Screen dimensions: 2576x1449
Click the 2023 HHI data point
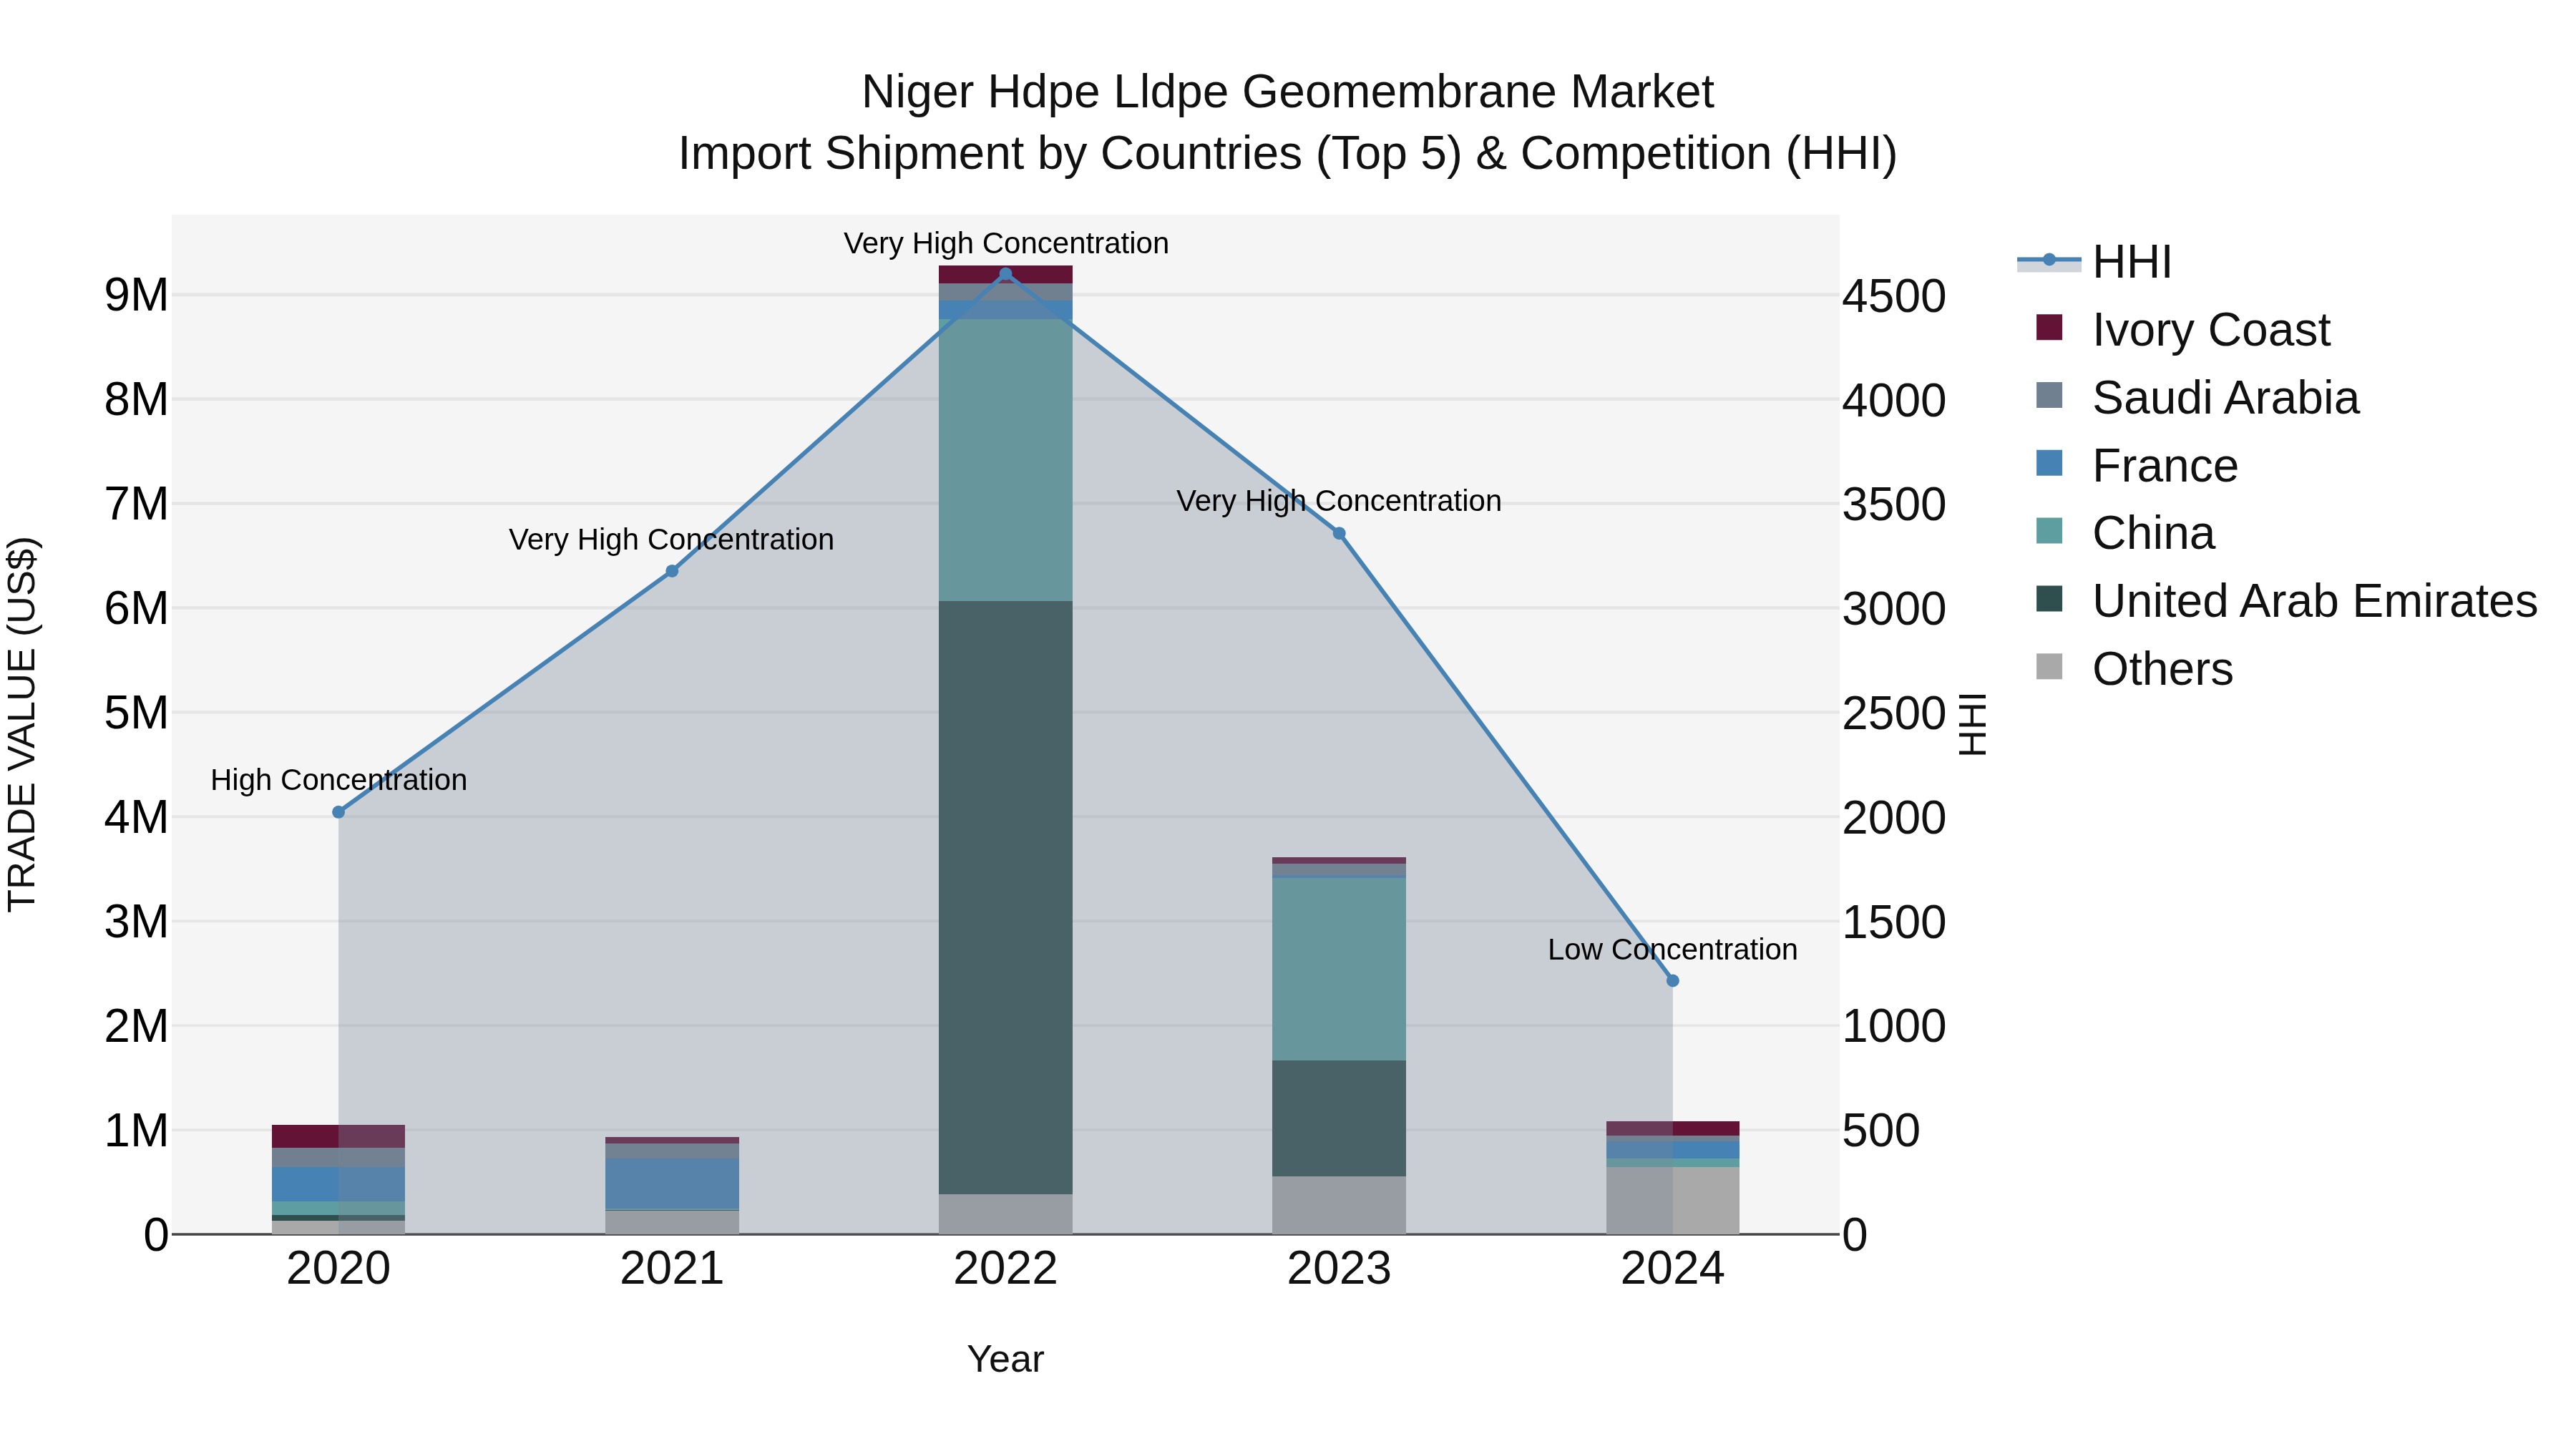pos(1339,533)
